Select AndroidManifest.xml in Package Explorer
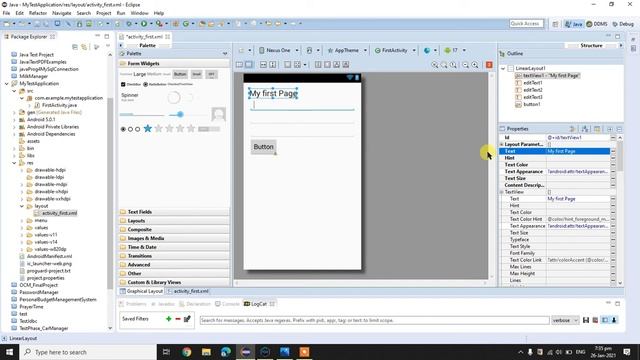640x360 pixels. point(49,256)
